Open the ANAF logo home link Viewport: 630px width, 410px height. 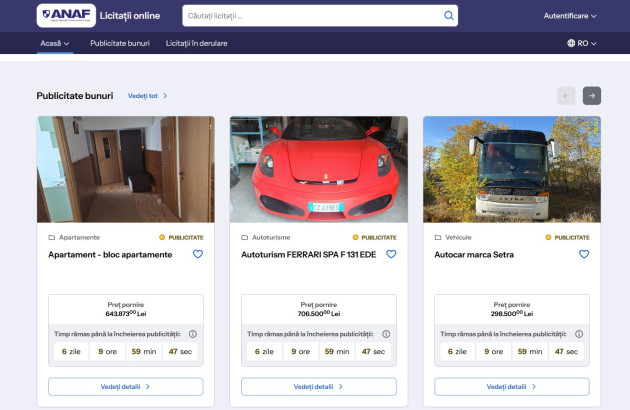66,16
